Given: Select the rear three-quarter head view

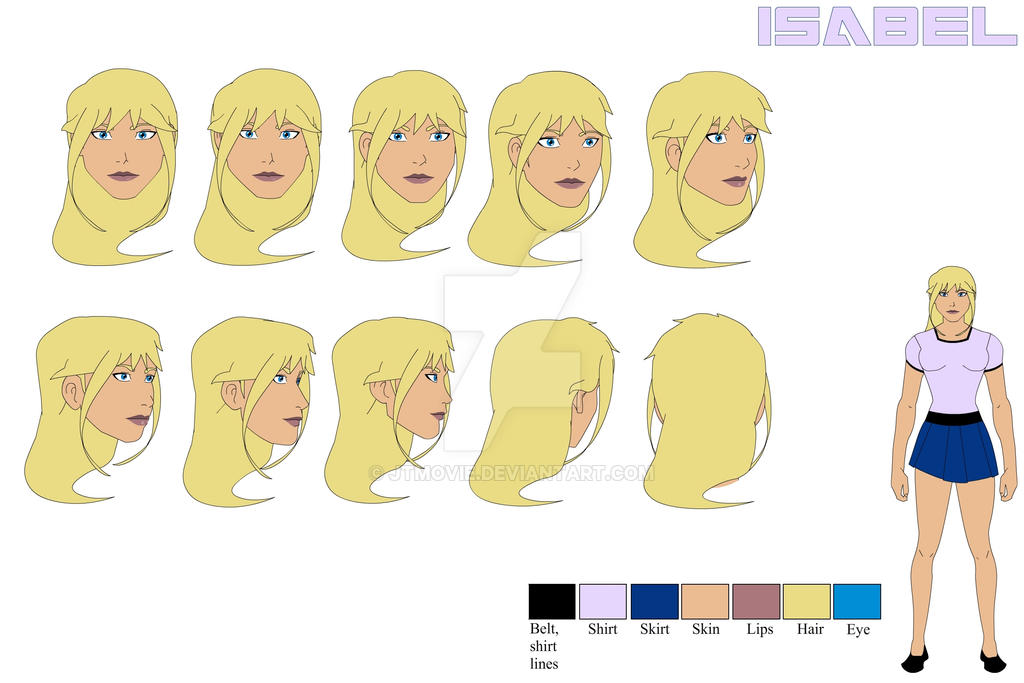Looking at the screenshot, I should 555,410.
